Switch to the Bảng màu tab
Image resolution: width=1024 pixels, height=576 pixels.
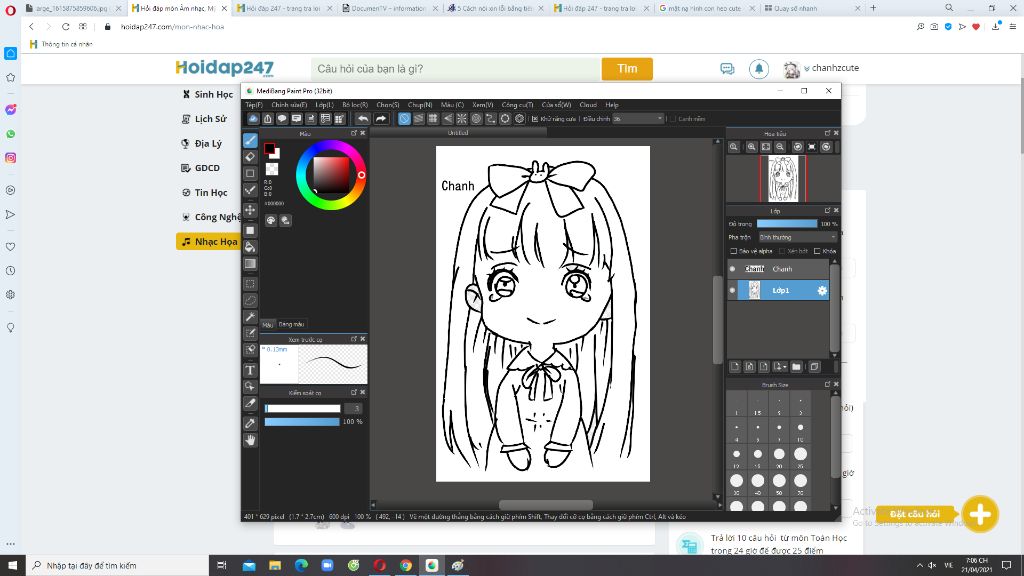[x=291, y=325]
